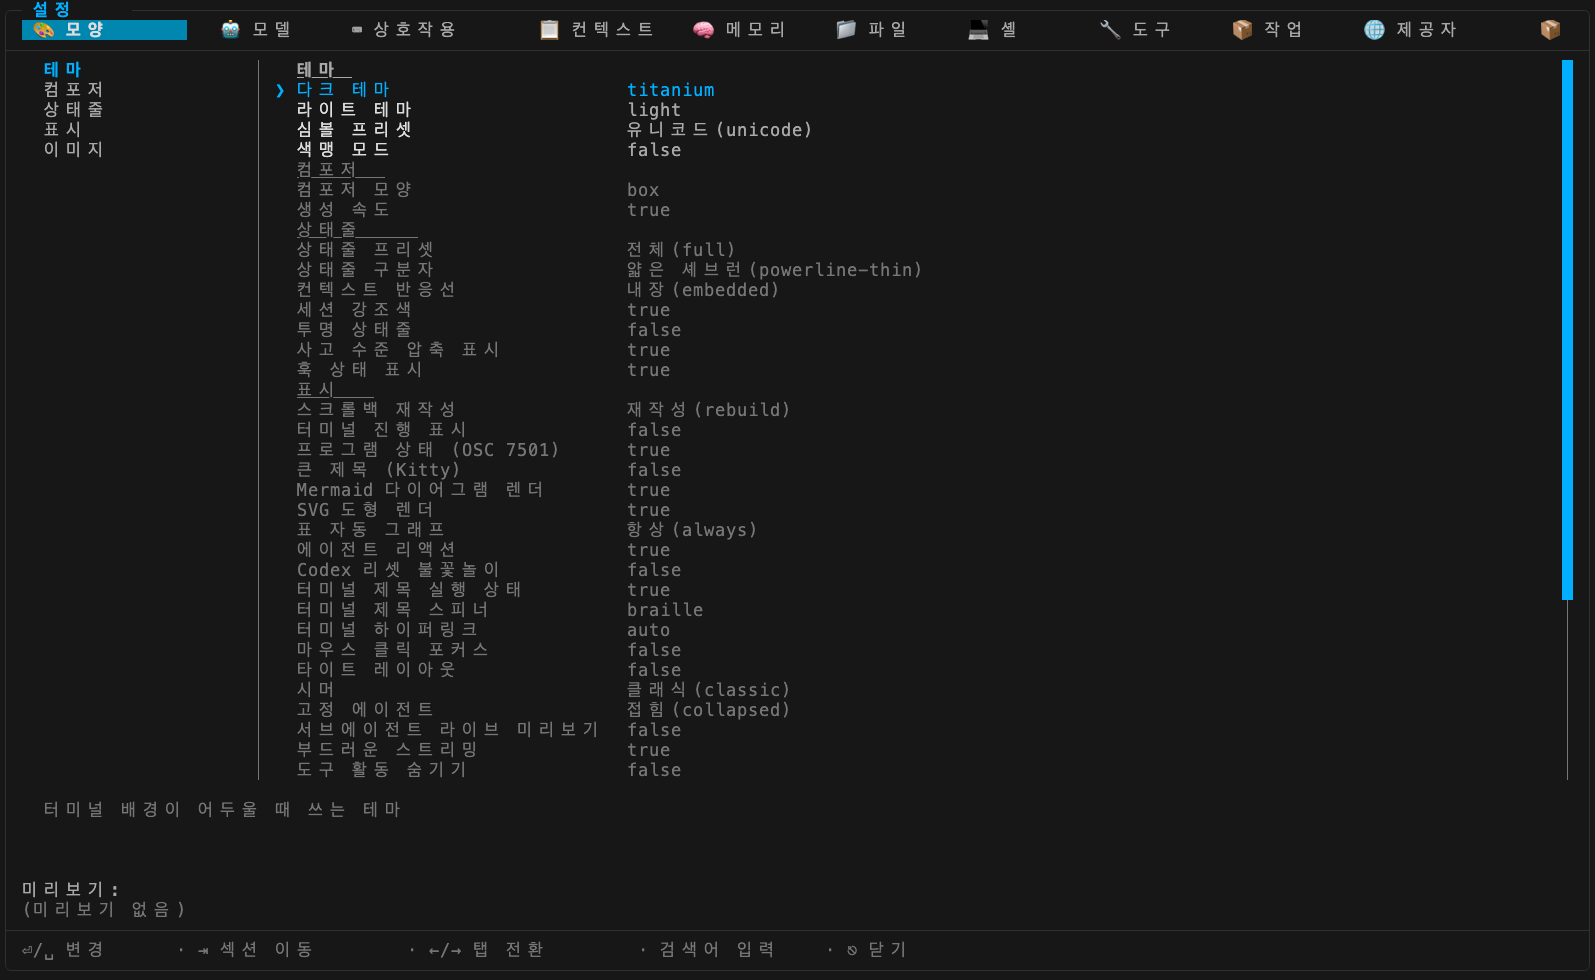
Task: Toggle 터미널 진행 표시 false value
Action: 654,430
